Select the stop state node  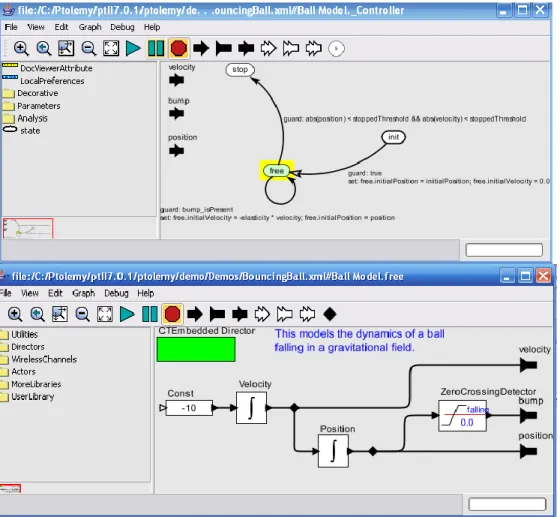pyautogui.click(x=240, y=70)
